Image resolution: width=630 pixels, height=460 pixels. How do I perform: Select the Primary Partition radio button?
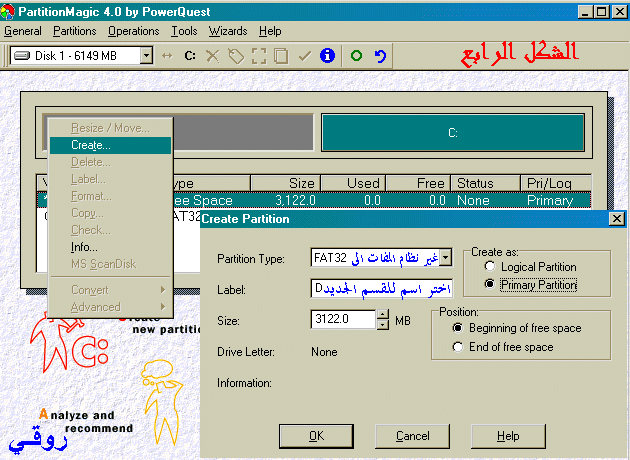coord(489,284)
